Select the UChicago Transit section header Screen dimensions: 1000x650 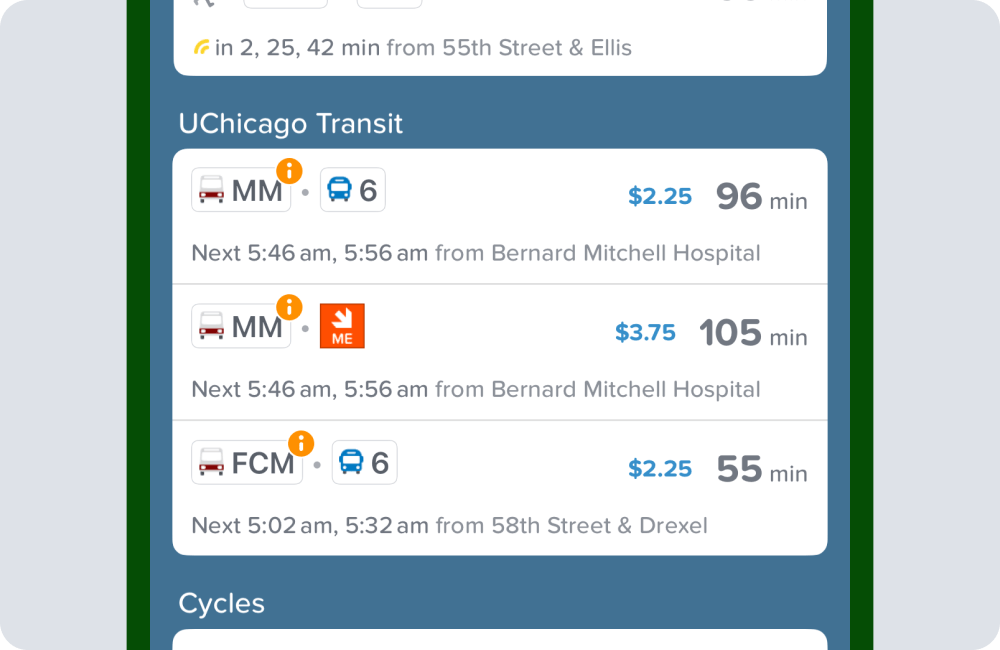coord(290,124)
